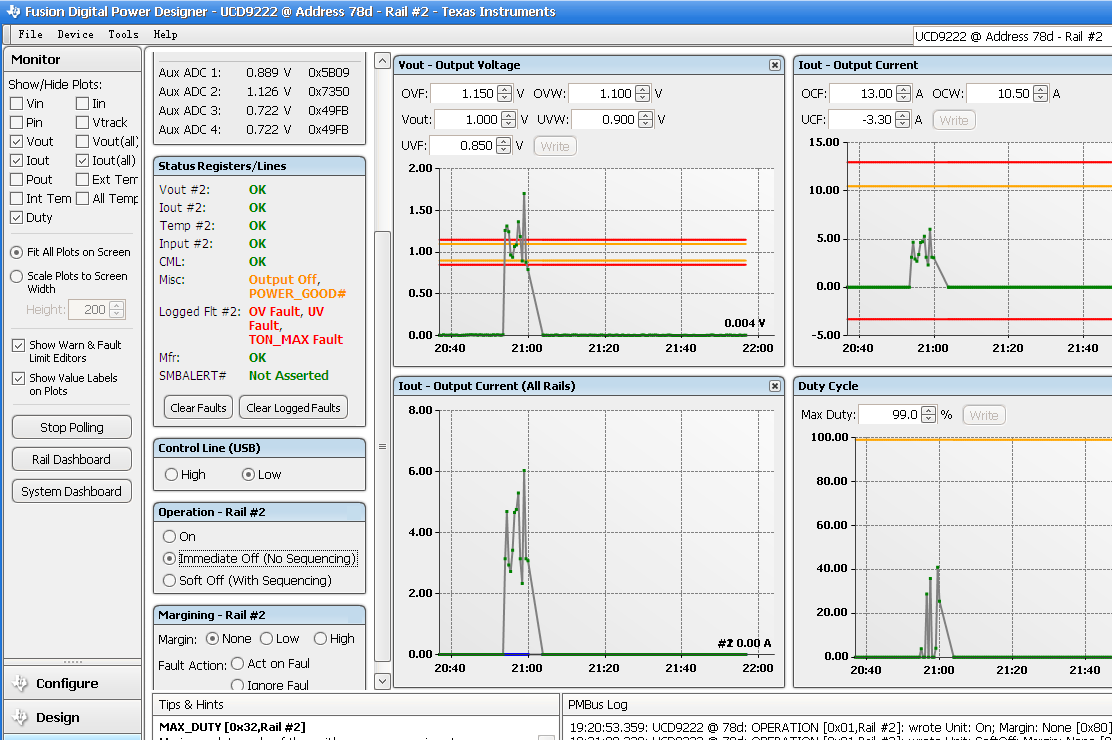Image resolution: width=1112 pixels, height=740 pixels.
Task: Set Margin to High
Action: (321, 639)
